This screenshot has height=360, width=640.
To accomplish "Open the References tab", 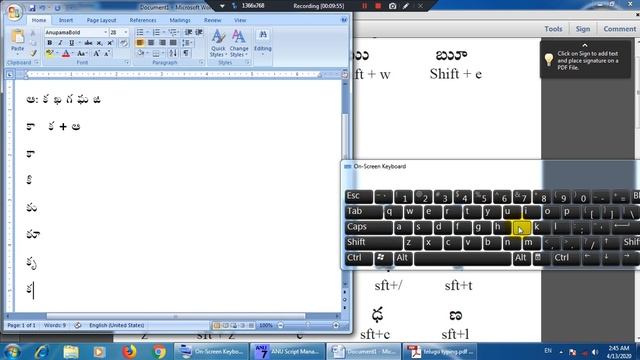I will tap(143, 20).
